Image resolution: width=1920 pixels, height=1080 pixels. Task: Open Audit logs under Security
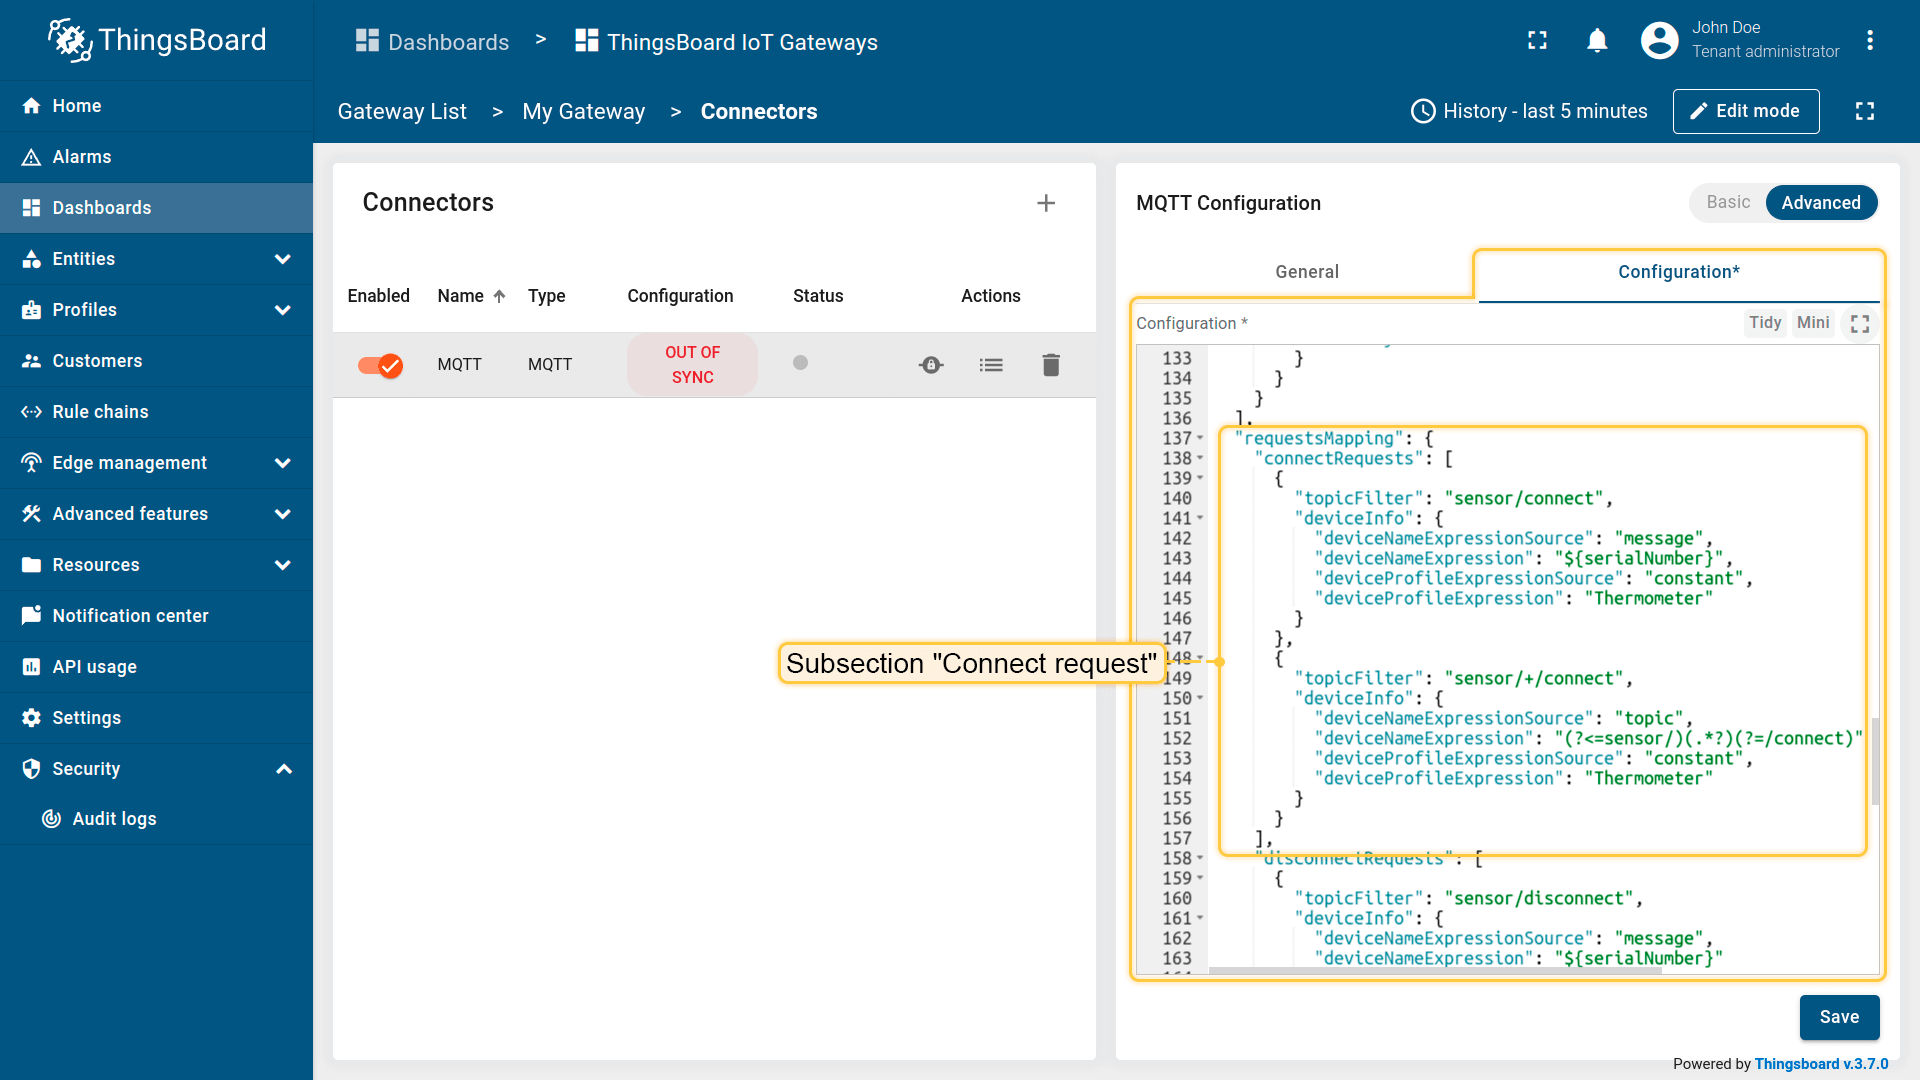click(x=156, y=819)
